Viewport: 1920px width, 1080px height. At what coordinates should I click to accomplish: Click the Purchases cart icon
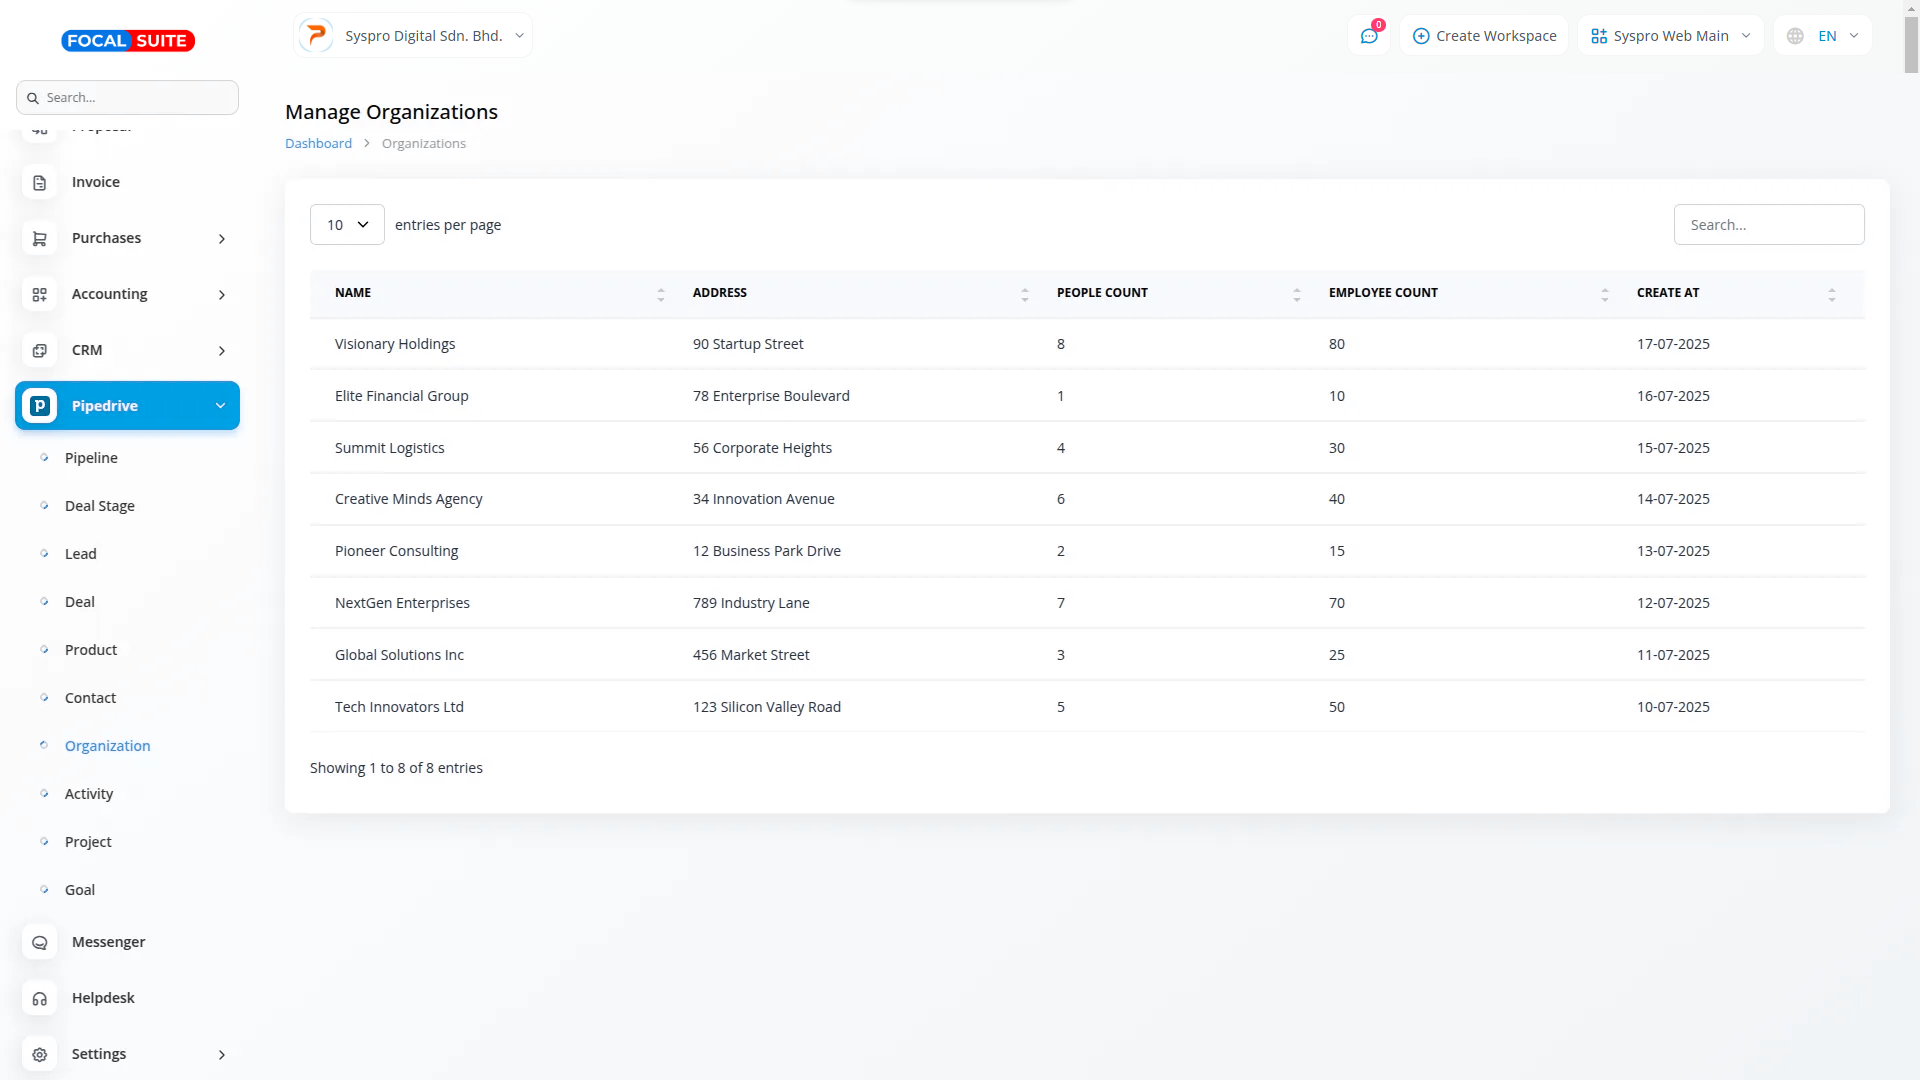40,239
